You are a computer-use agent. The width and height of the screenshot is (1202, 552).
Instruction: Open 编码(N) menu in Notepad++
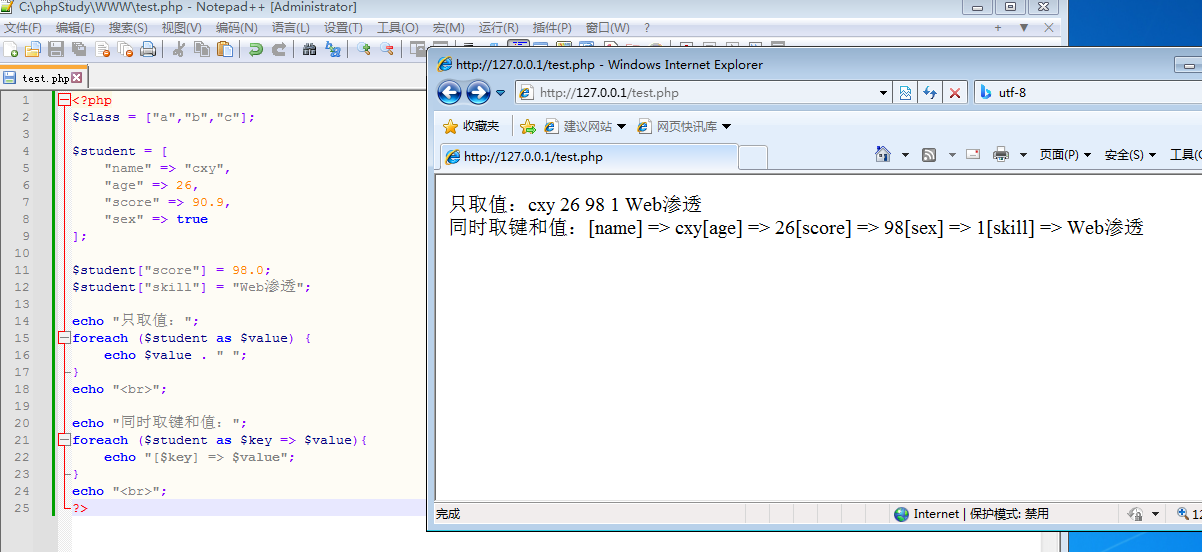coord(236,28)
